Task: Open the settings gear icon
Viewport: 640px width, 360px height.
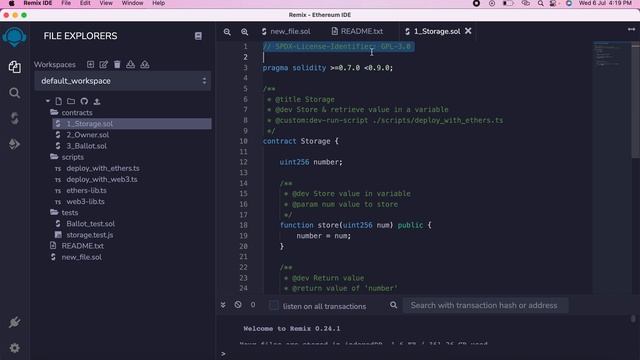Action: [x=15, y=348]
